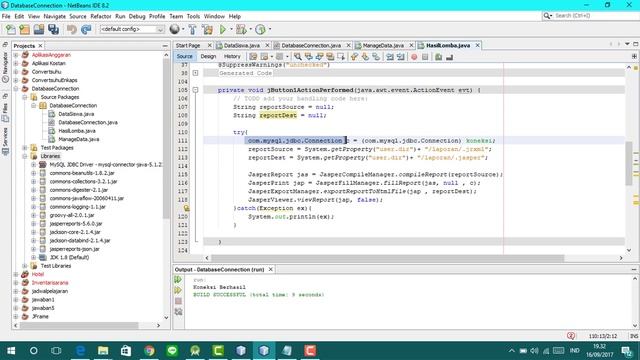Click the Toggle Bookmark editor icon
Viewport: 640px width, 360px height.
(x=376, y=57)
